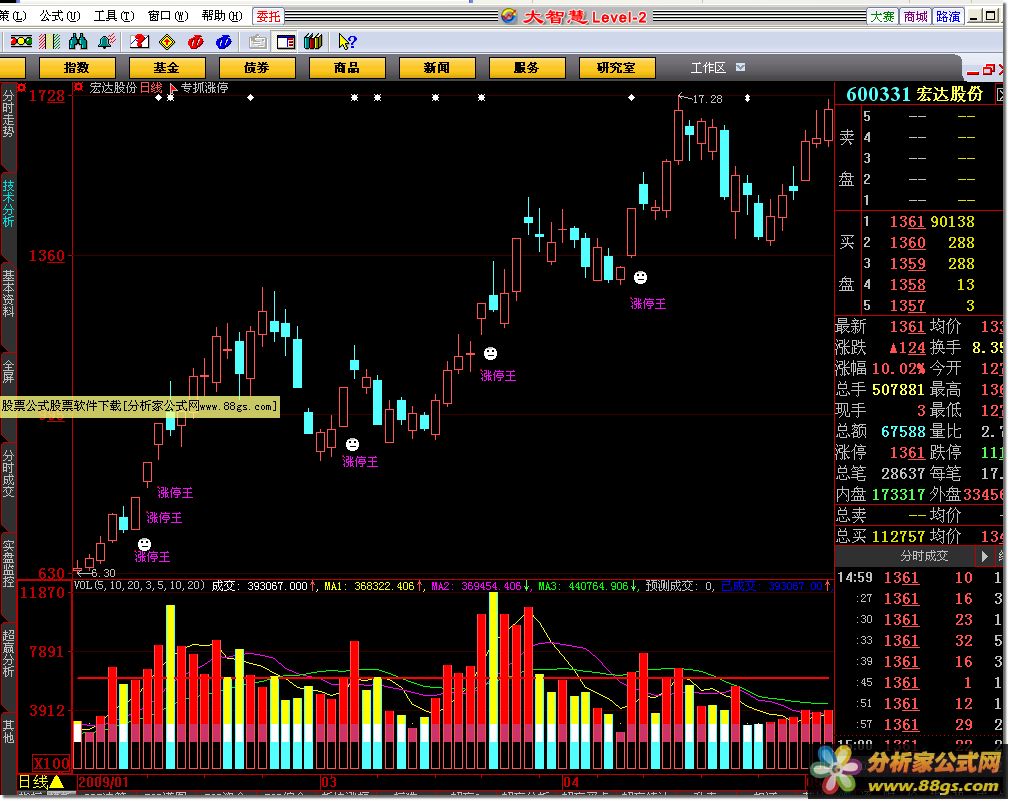Click the 2009/01 date on time axis
Viewport: 1010px width, 801px height.
pos(103,782)
